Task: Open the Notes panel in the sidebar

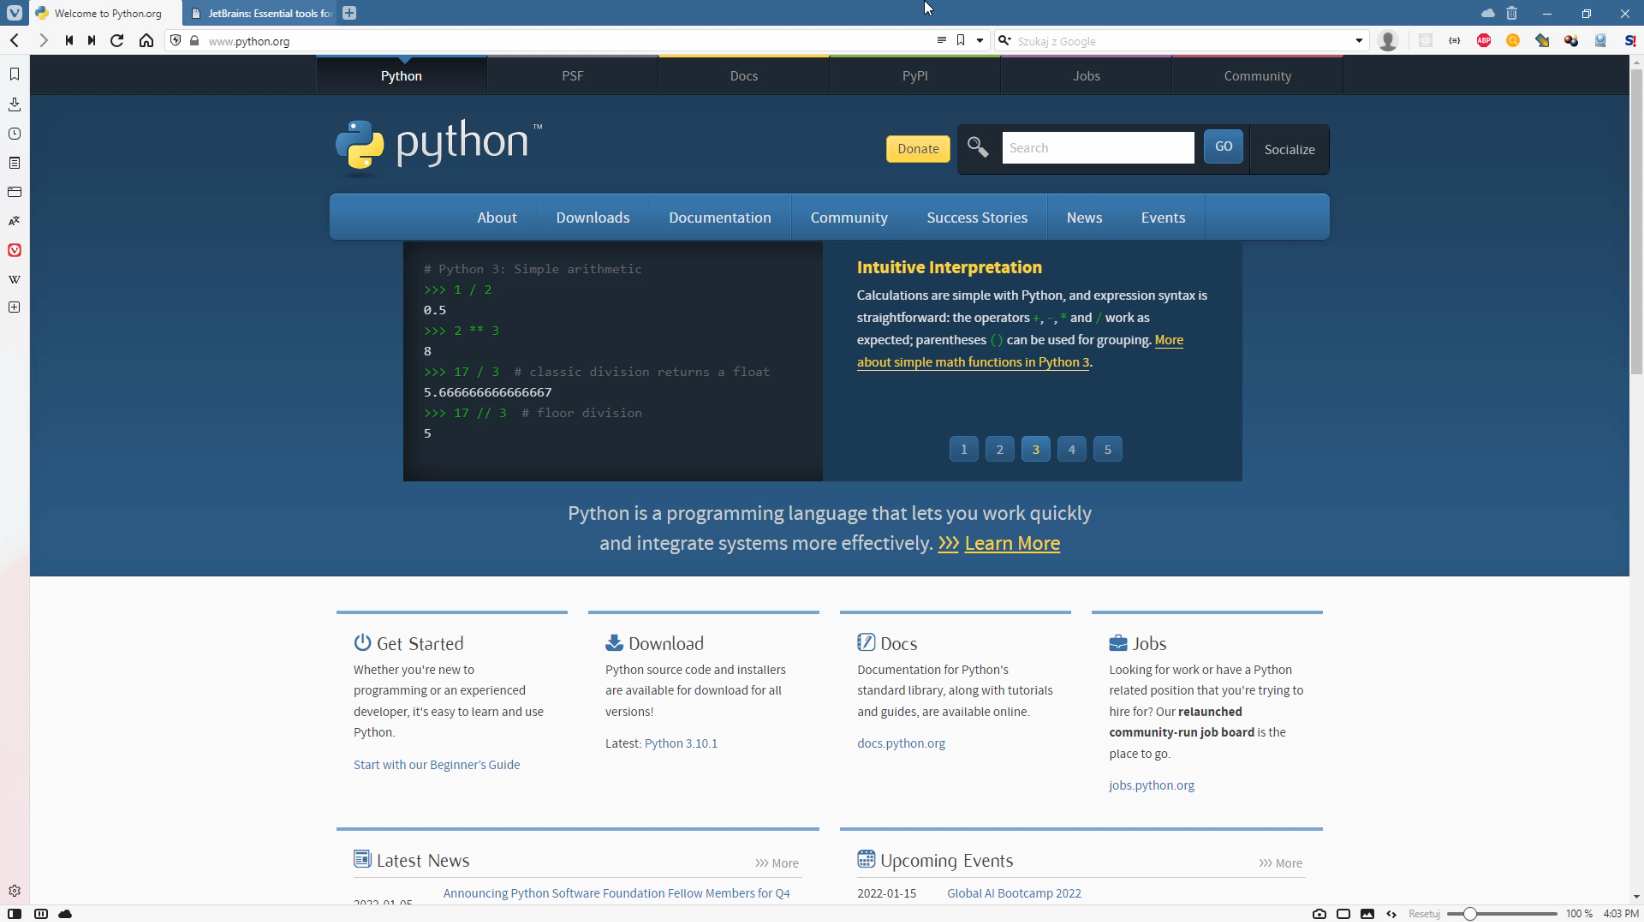Action: pos(14,163)
